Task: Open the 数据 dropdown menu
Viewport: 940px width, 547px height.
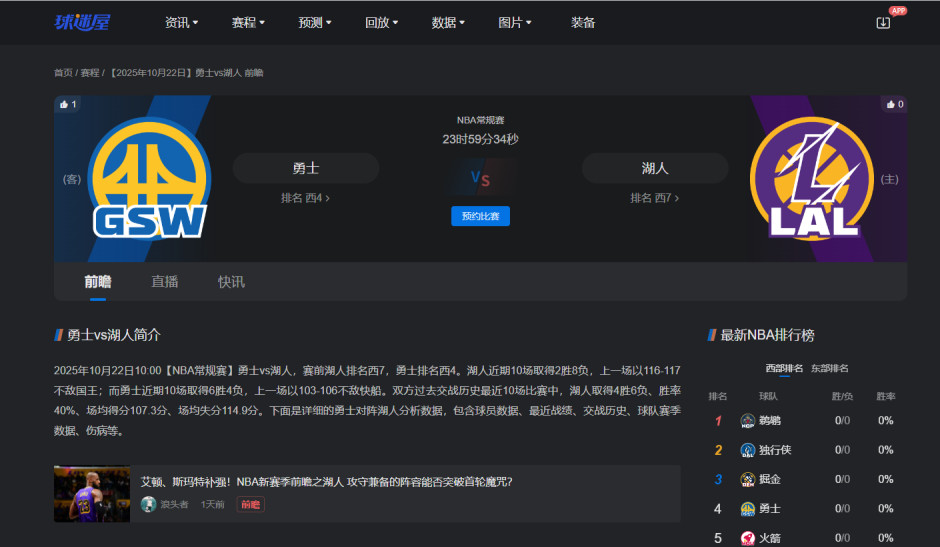Action: click(448, 22)
